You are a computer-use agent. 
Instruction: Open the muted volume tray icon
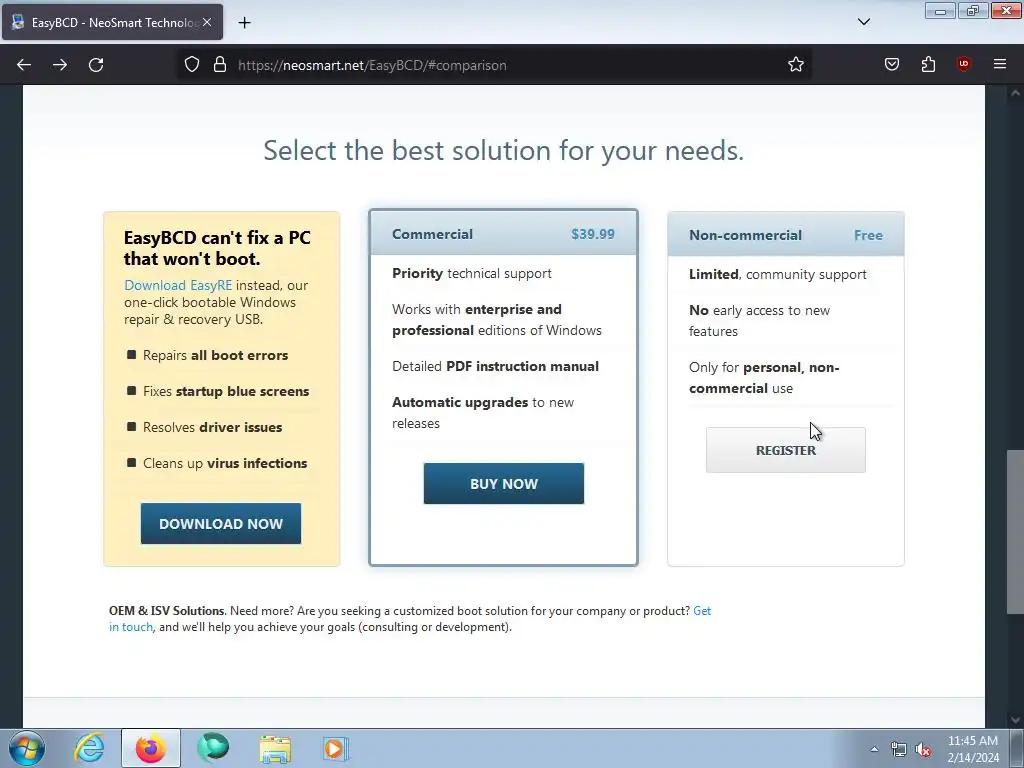(923, 750)
